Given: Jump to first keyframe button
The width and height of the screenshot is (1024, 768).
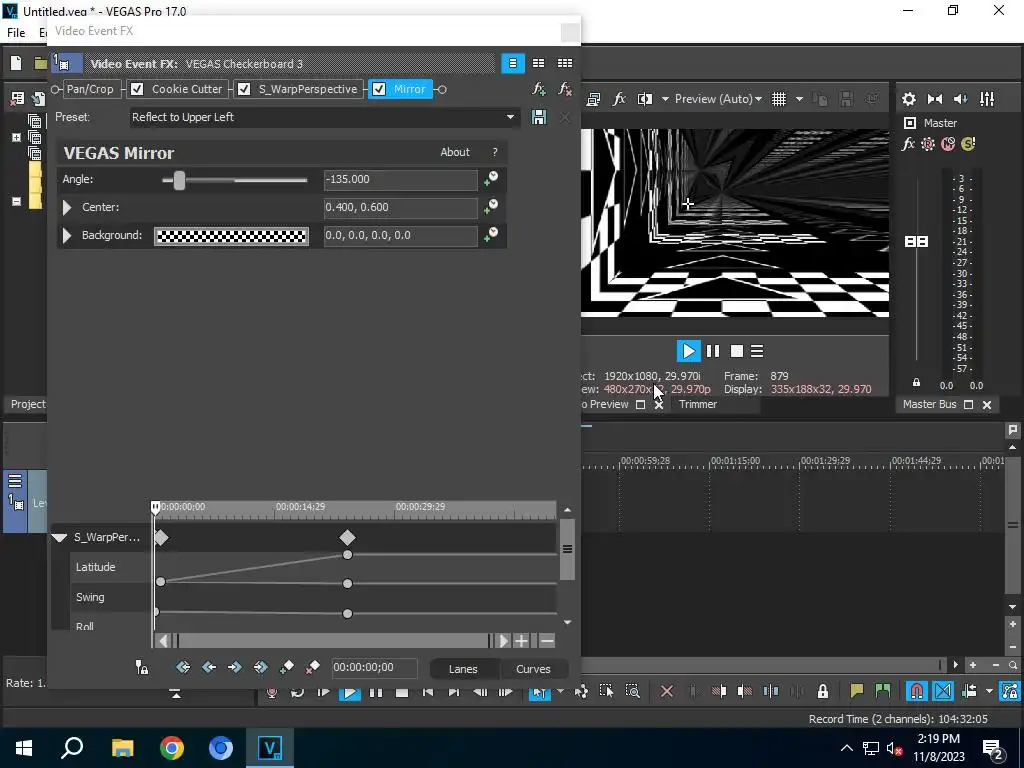Looking at the screenshot, I should pos(183,667).
